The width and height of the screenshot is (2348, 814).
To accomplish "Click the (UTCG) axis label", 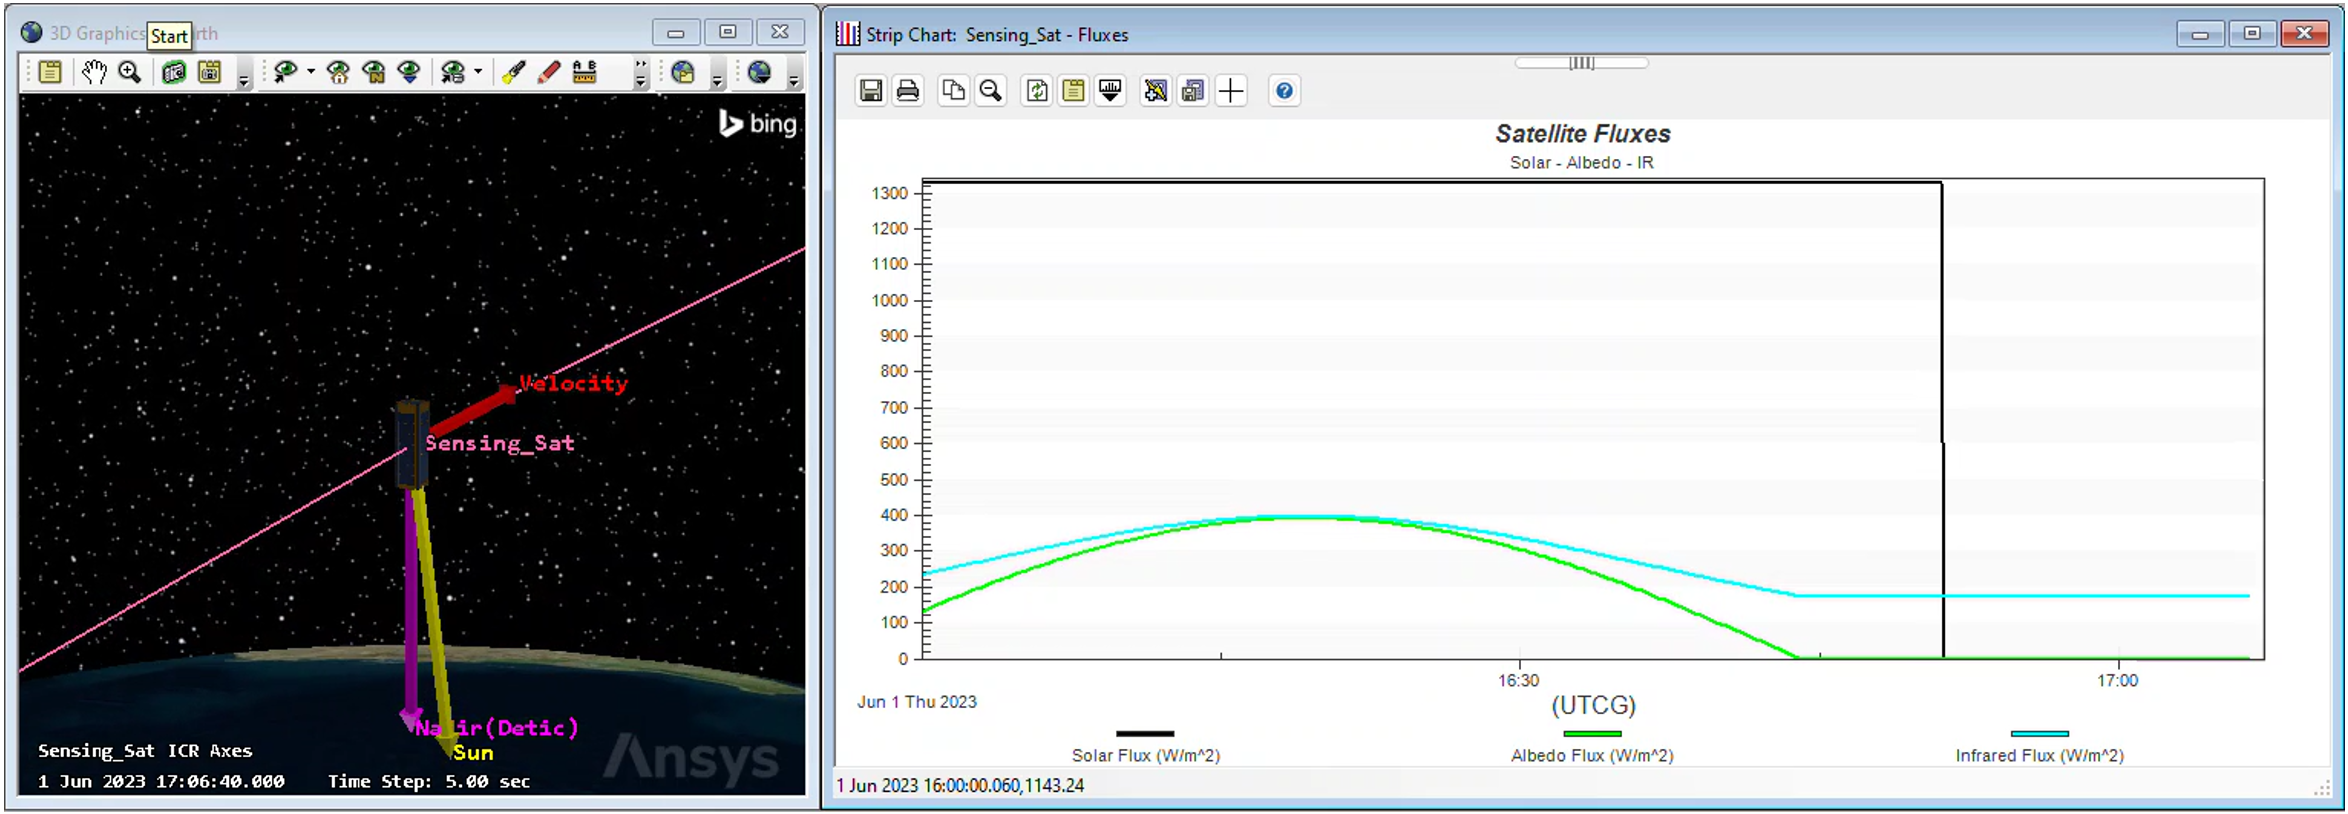I will tap(1593, 706).
